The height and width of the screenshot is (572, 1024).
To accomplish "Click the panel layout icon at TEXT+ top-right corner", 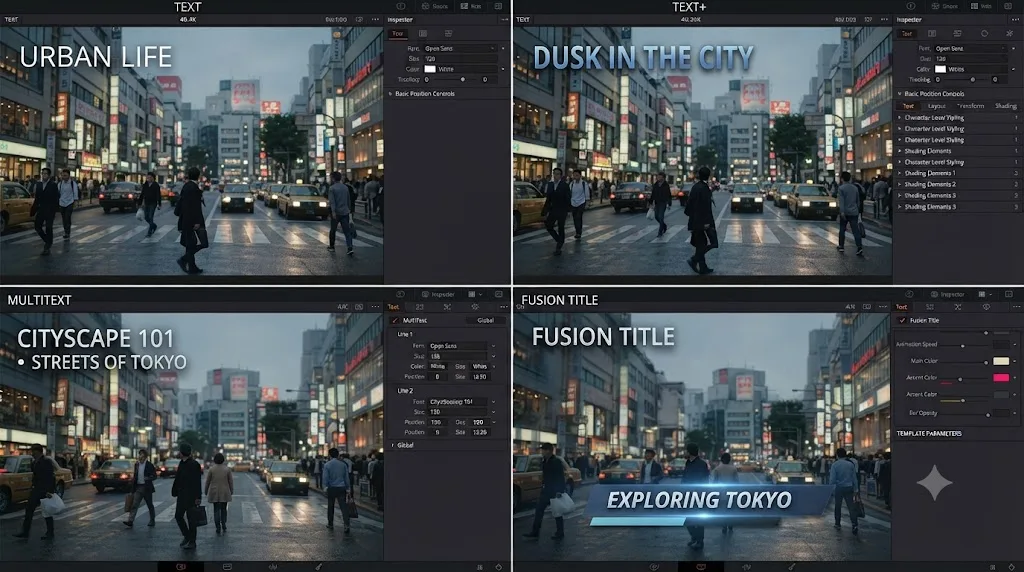I will (x=1008, y=6).
